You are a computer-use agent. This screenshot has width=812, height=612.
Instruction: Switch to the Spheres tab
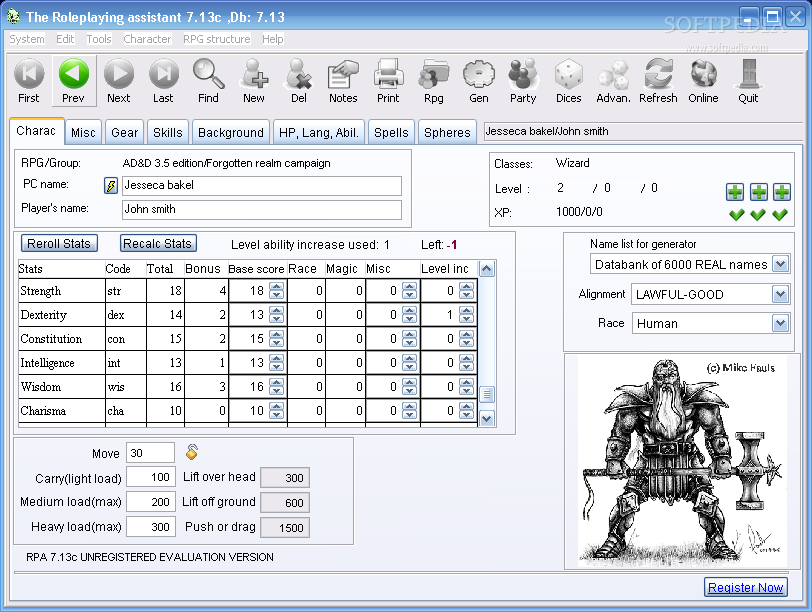[447, 133]
